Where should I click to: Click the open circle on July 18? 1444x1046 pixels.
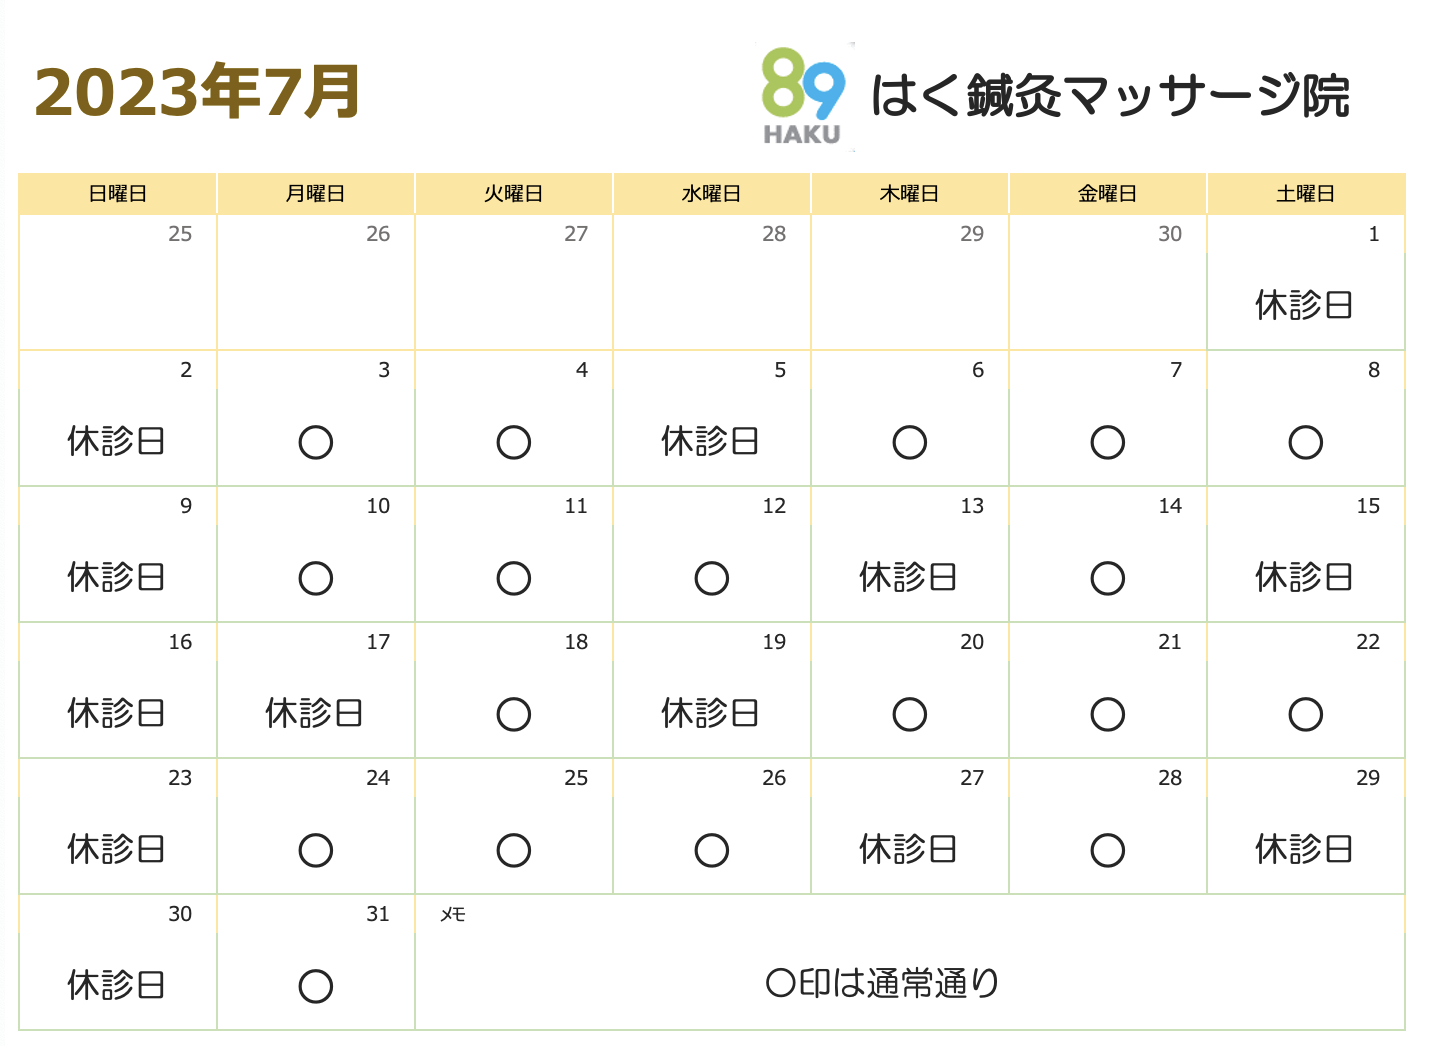(x=514, y=714)
